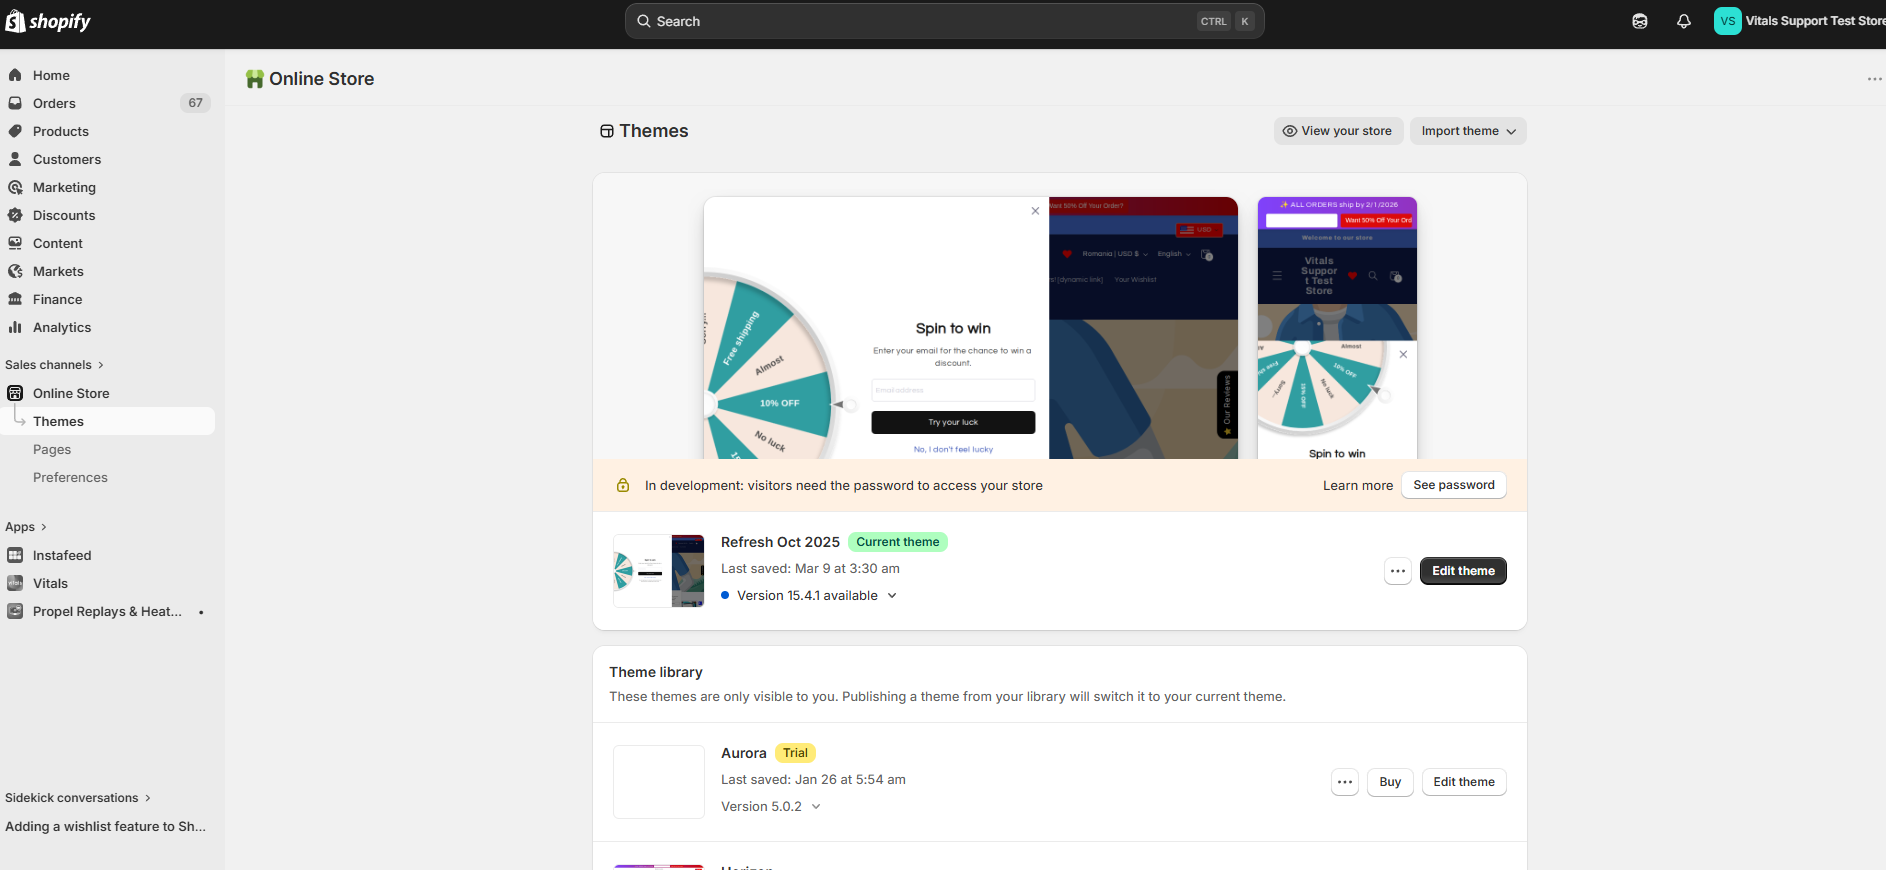The width and height of the screenshot is (1886, 870).
Task: Click the desktop store preview image
Action: [971, 328]
